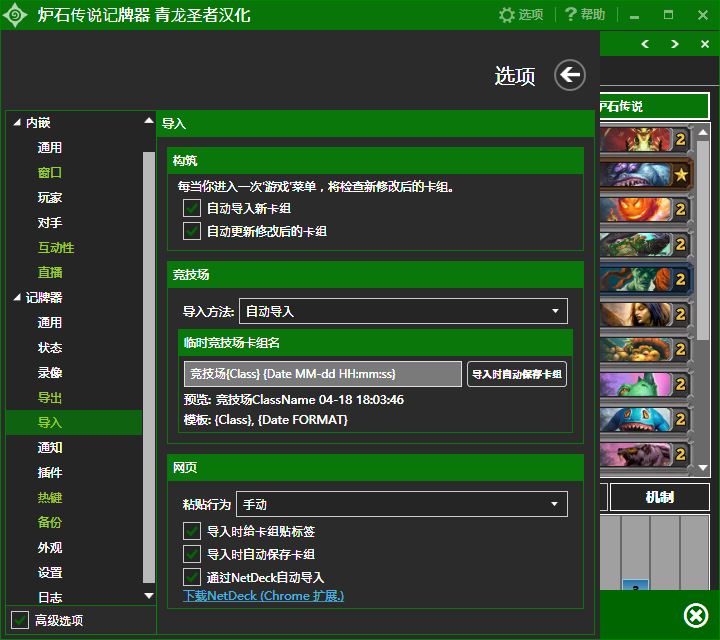Open 窗口 under 内嵌

[50, 173]
